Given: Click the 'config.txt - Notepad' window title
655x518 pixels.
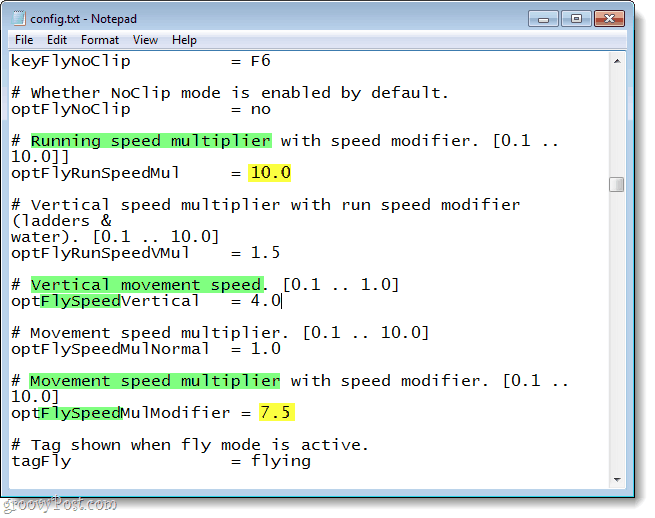Looking at the screenshot, I should 83,19.
